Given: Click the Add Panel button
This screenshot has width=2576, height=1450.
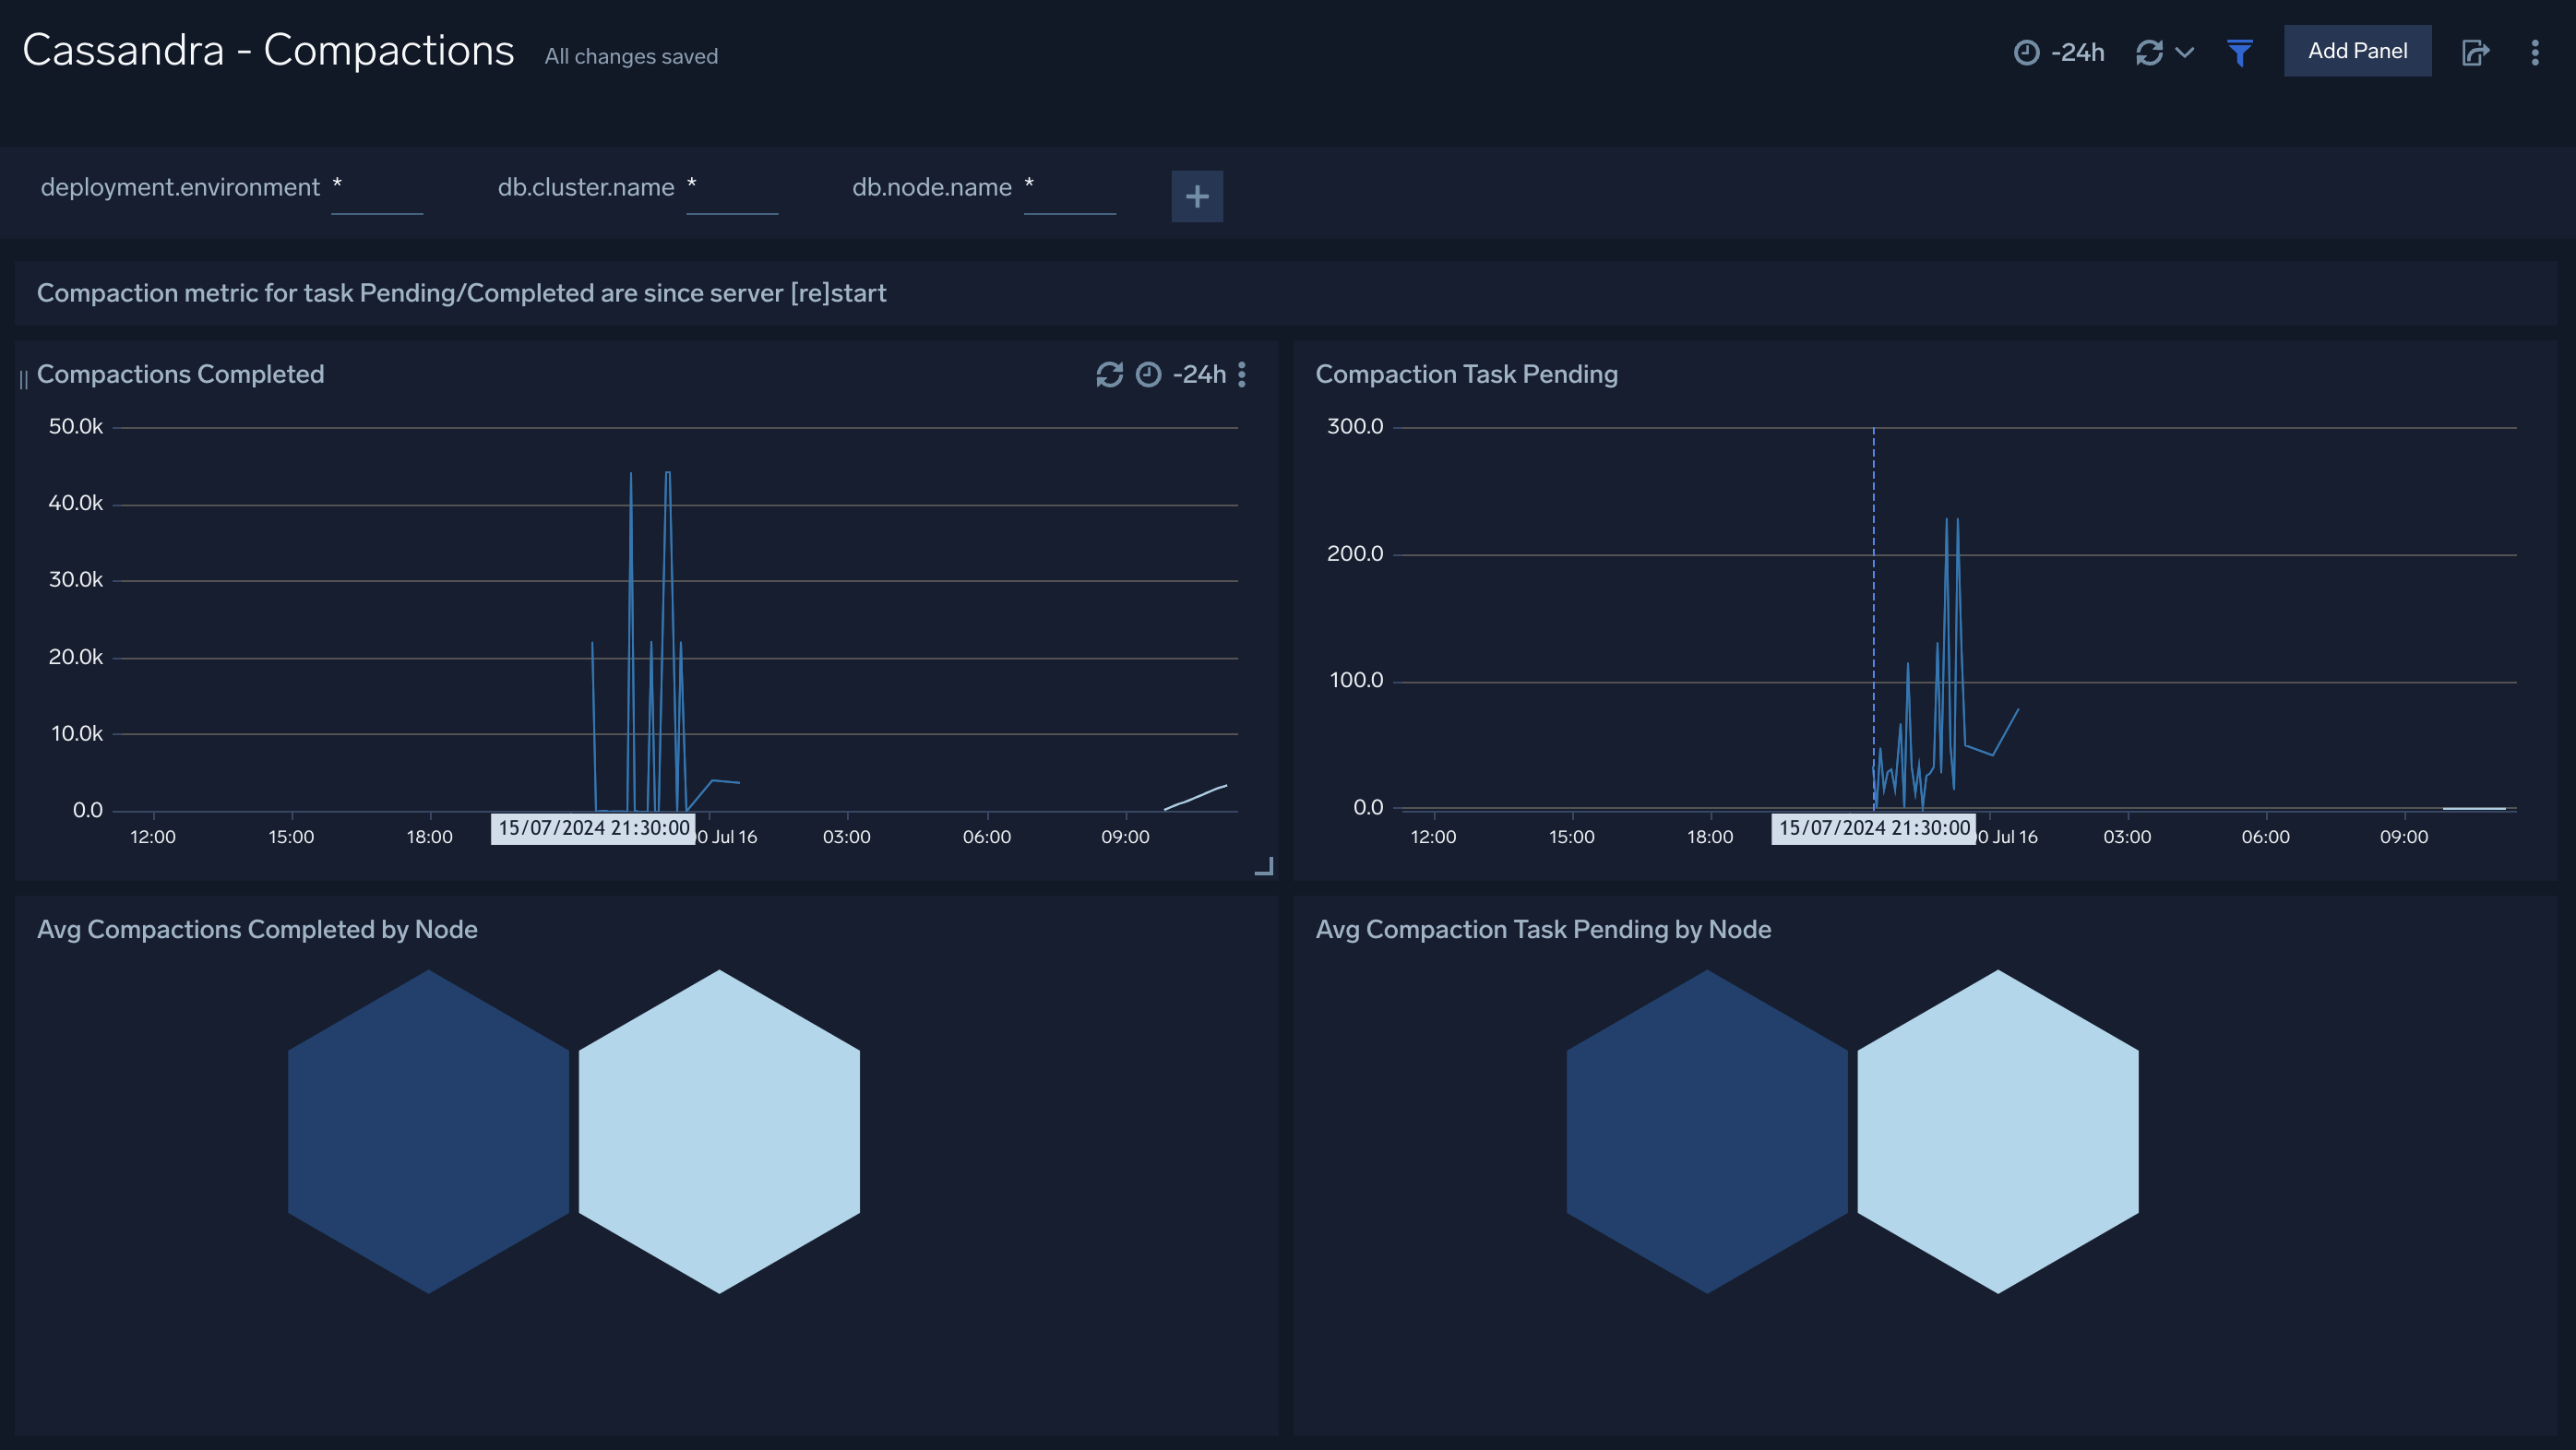Looking at the screenshot, I should 2357,51.
